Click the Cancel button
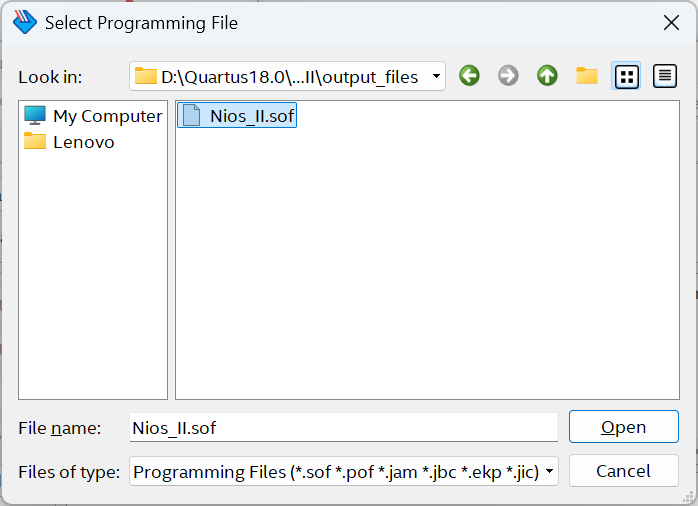This screenshot has width=698, height=506. click(x=624, y=471)
